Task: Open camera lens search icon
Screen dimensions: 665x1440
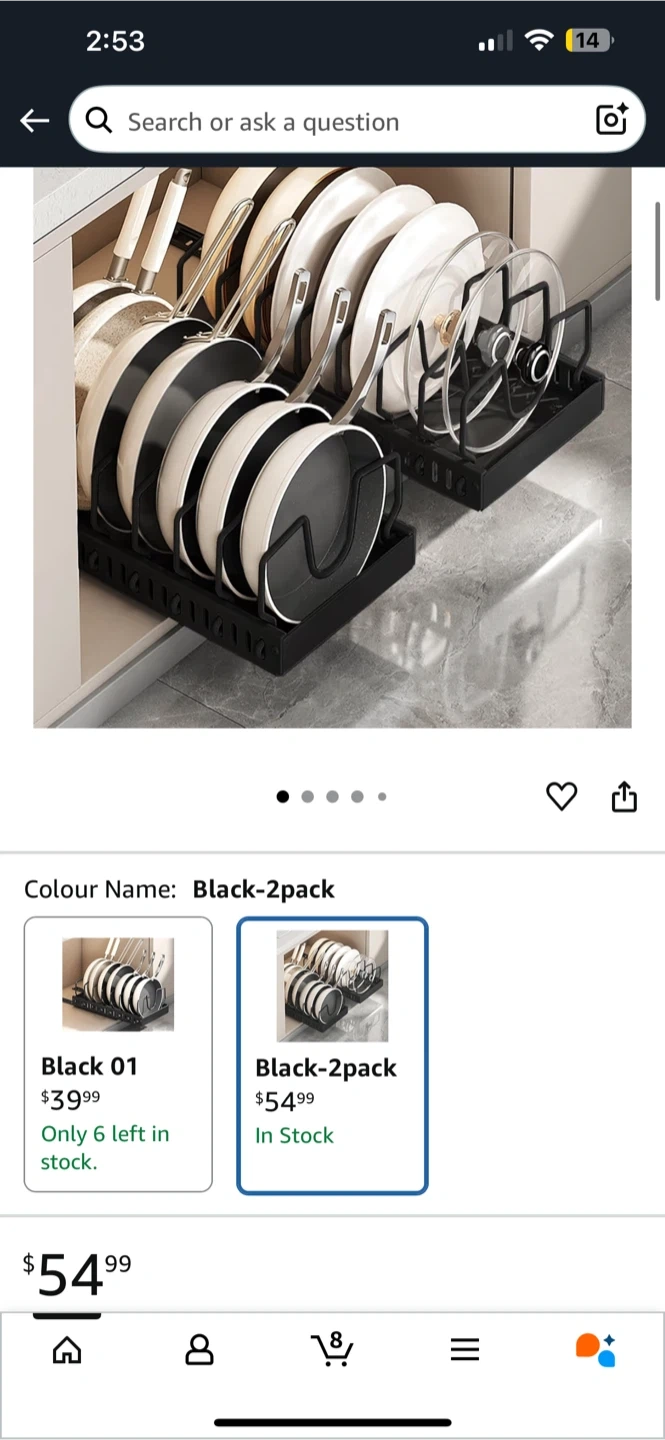Action: pyautogui.click(x=611, y=119)
